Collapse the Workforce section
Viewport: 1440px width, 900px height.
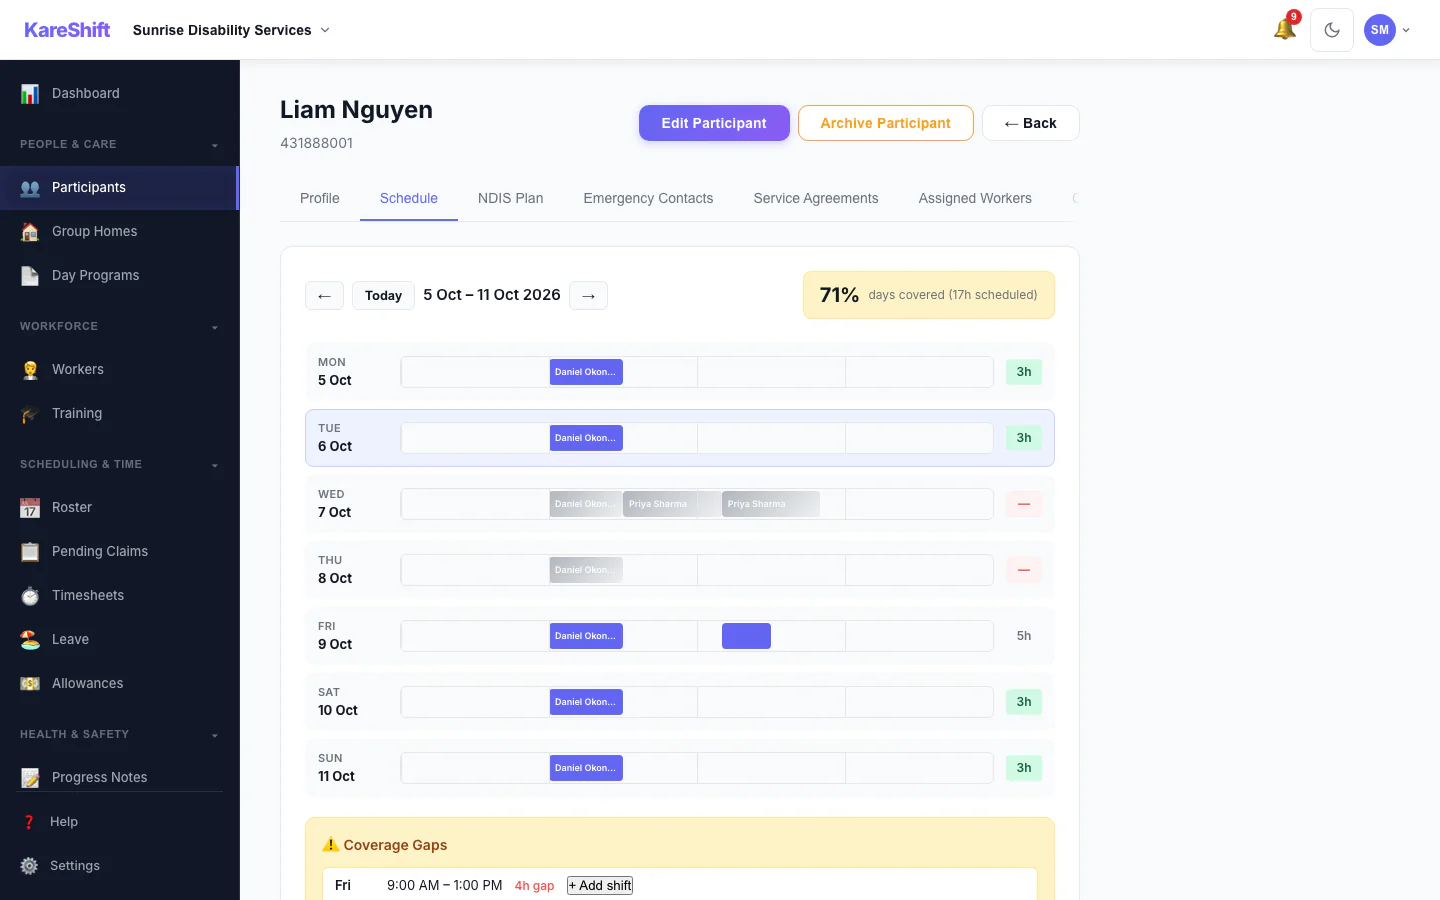(214, 327)
